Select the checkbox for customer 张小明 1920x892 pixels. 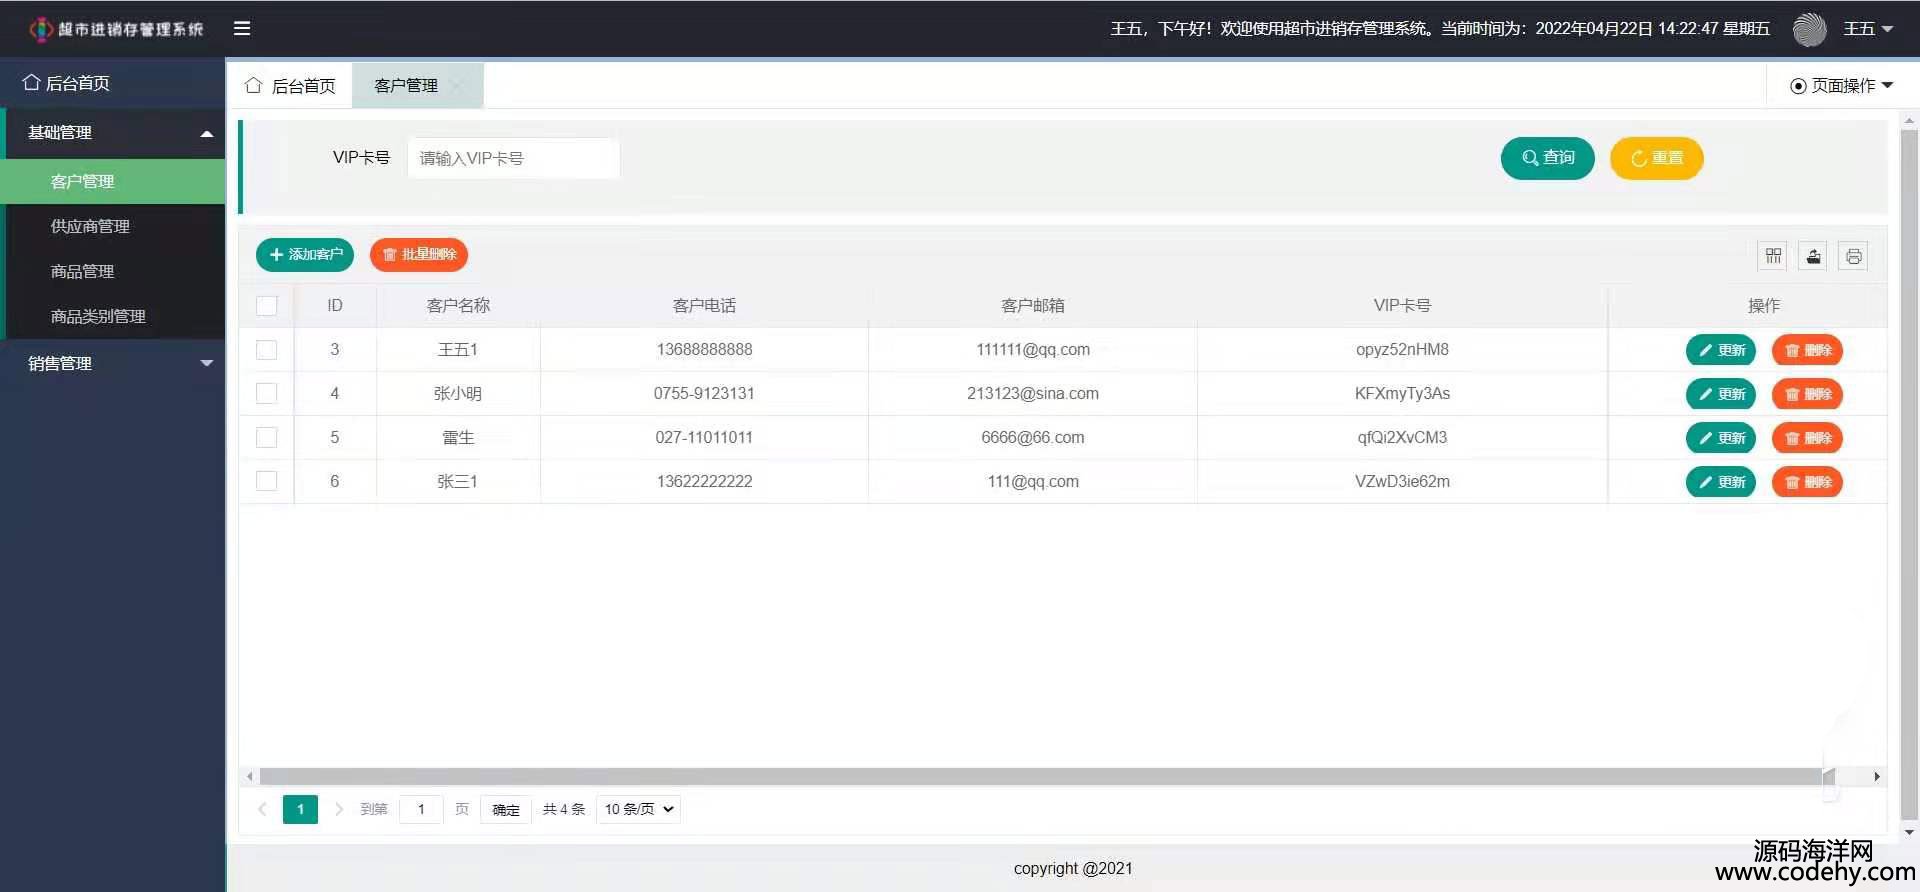266,393
